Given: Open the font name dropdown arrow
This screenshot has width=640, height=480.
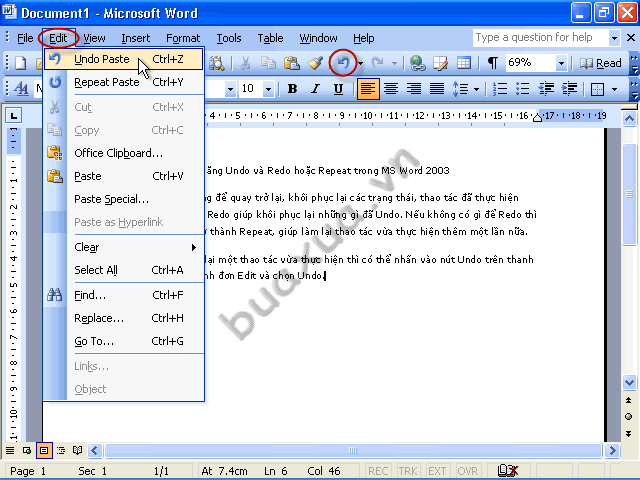Looking at the screenshot, I should 230,89.
